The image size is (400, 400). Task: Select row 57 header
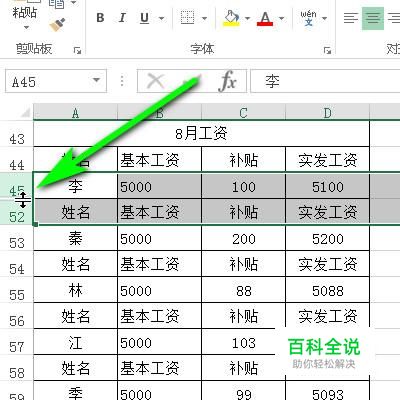click(17, 342)
